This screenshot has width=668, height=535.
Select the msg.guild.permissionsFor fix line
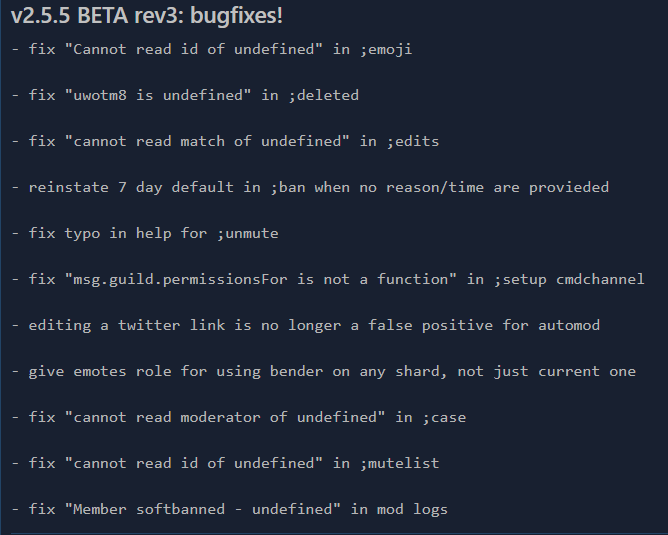328,279
